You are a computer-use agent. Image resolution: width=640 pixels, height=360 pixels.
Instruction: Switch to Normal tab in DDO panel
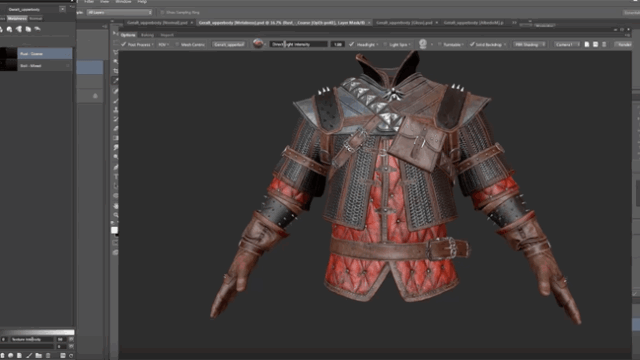36,18
